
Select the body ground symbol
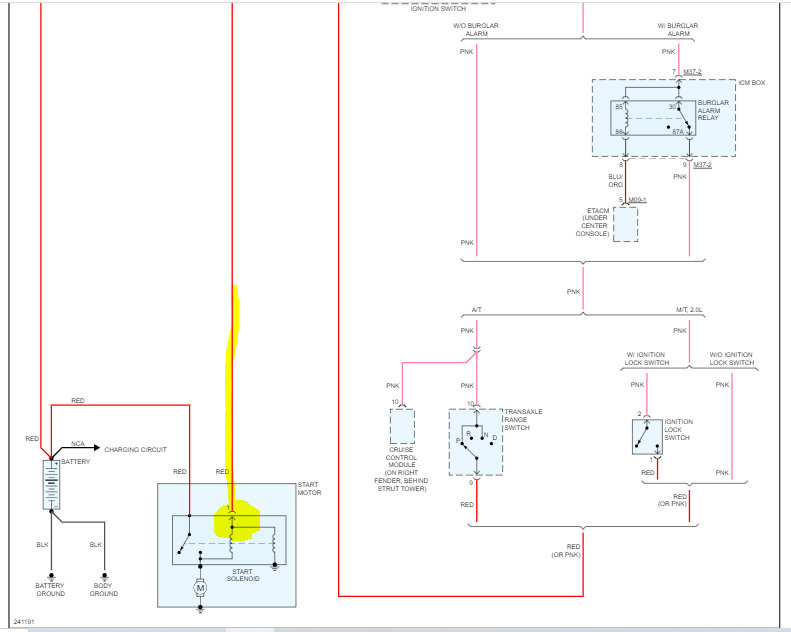click(x=104, y=577)
